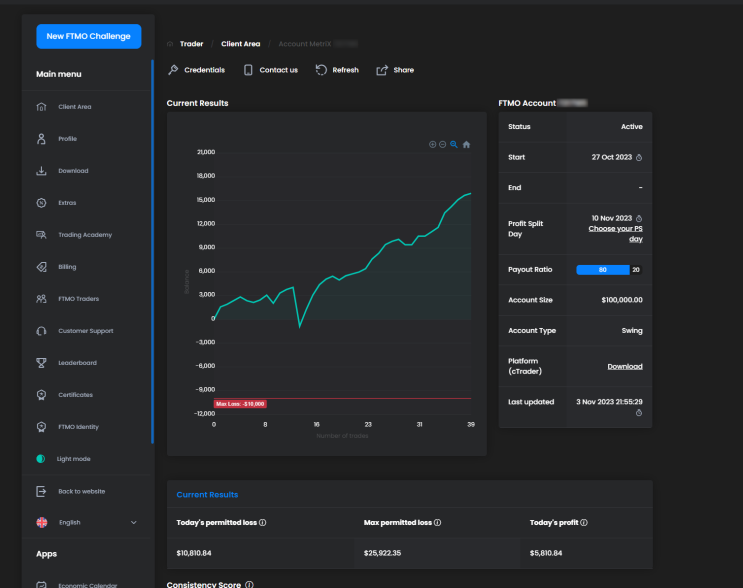Viewport: 743px width, 588px height.
Task: Click info icon beside Consistency Score
Action: point(249,585)
